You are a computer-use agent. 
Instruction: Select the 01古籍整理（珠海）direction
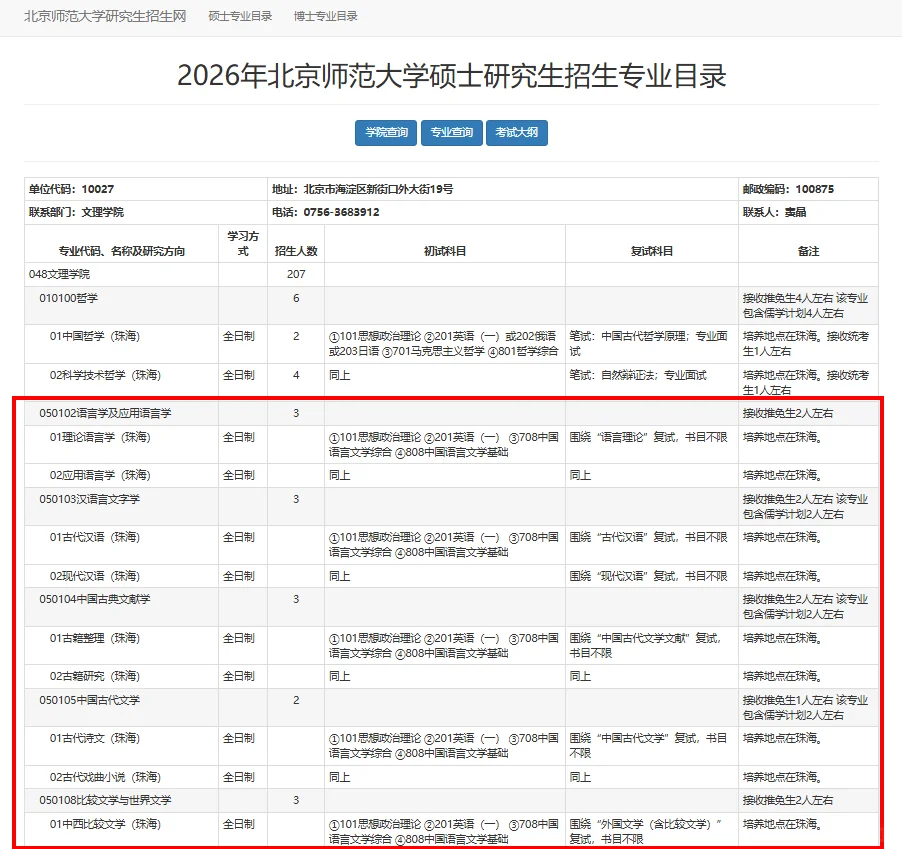pos(95,638)
